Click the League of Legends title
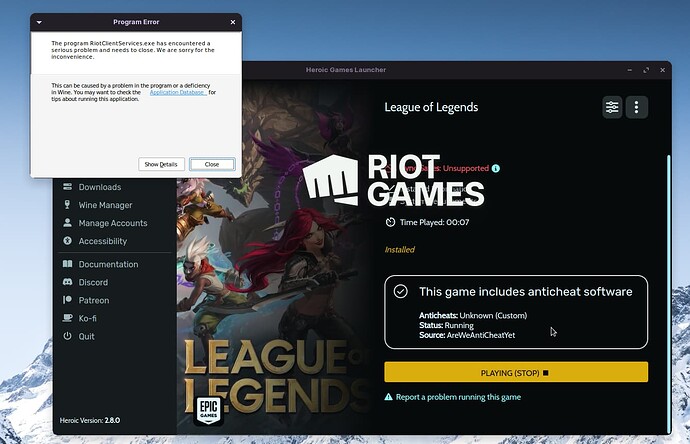 click(x=431, y=107)
